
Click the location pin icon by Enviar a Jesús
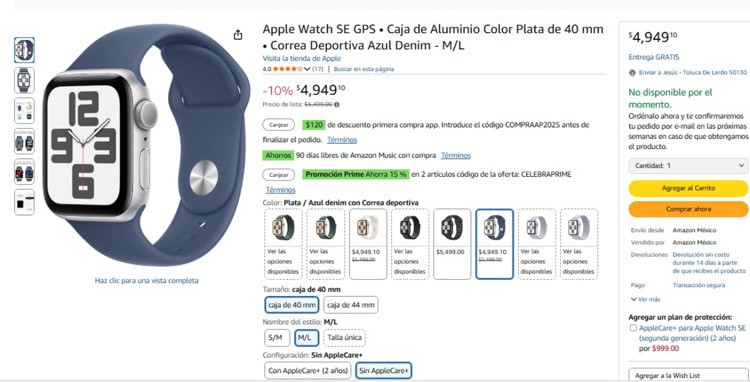[x=632, y=73]
